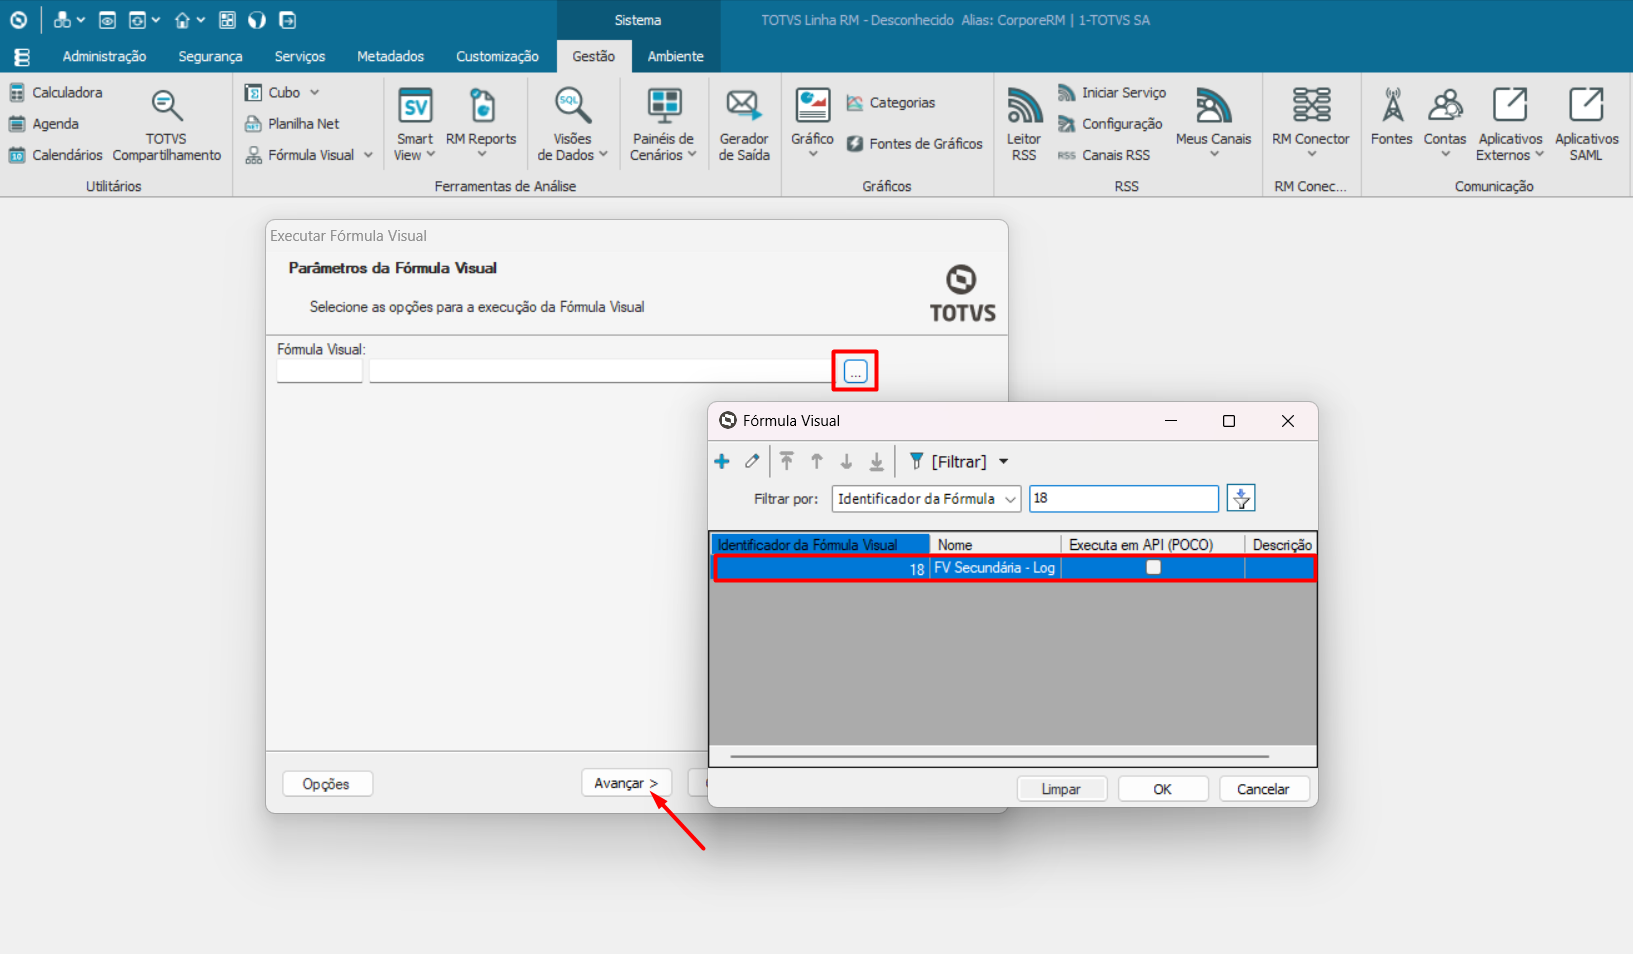Image resolution: width=1633 pixels, height=954 pixels.
Task: Click Iniciar Serviço in the RSS group
Action: [1112, 92]
